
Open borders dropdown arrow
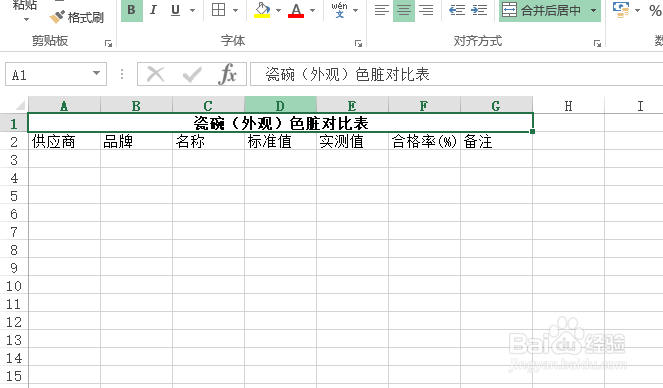[x=236, y=10]
